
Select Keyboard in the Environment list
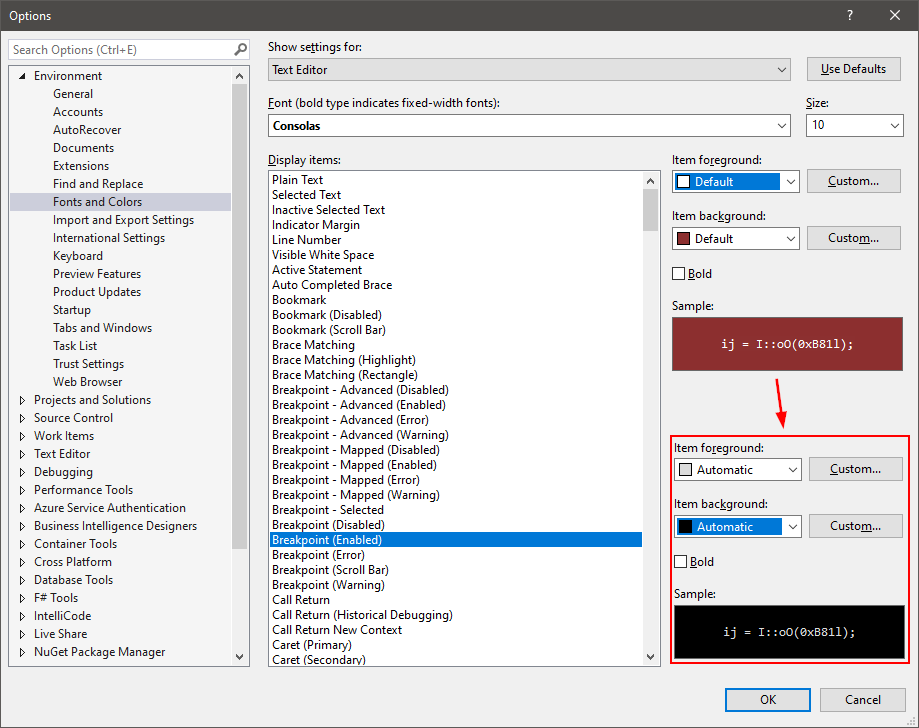(x=77, y=256)
